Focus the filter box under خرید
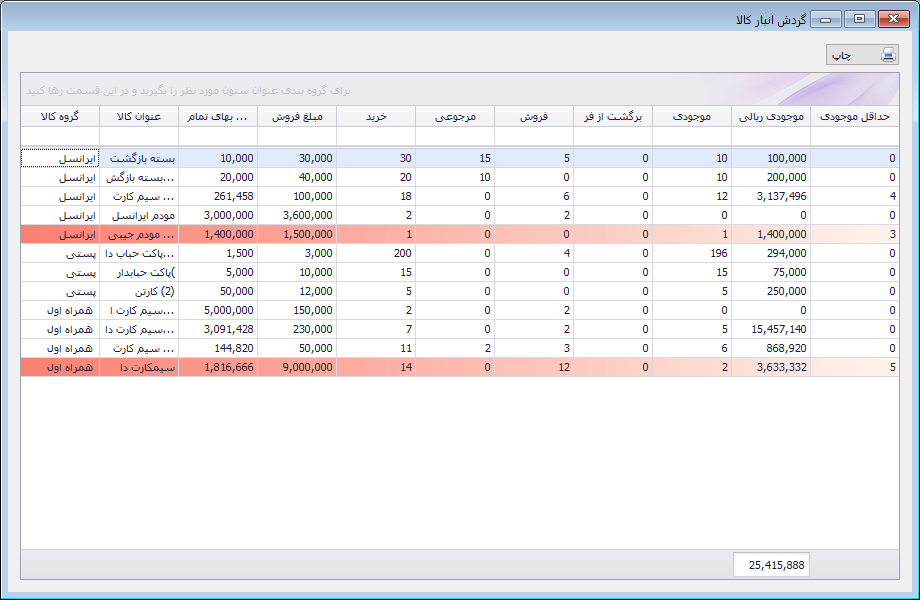920x600 pixels. 376,136
